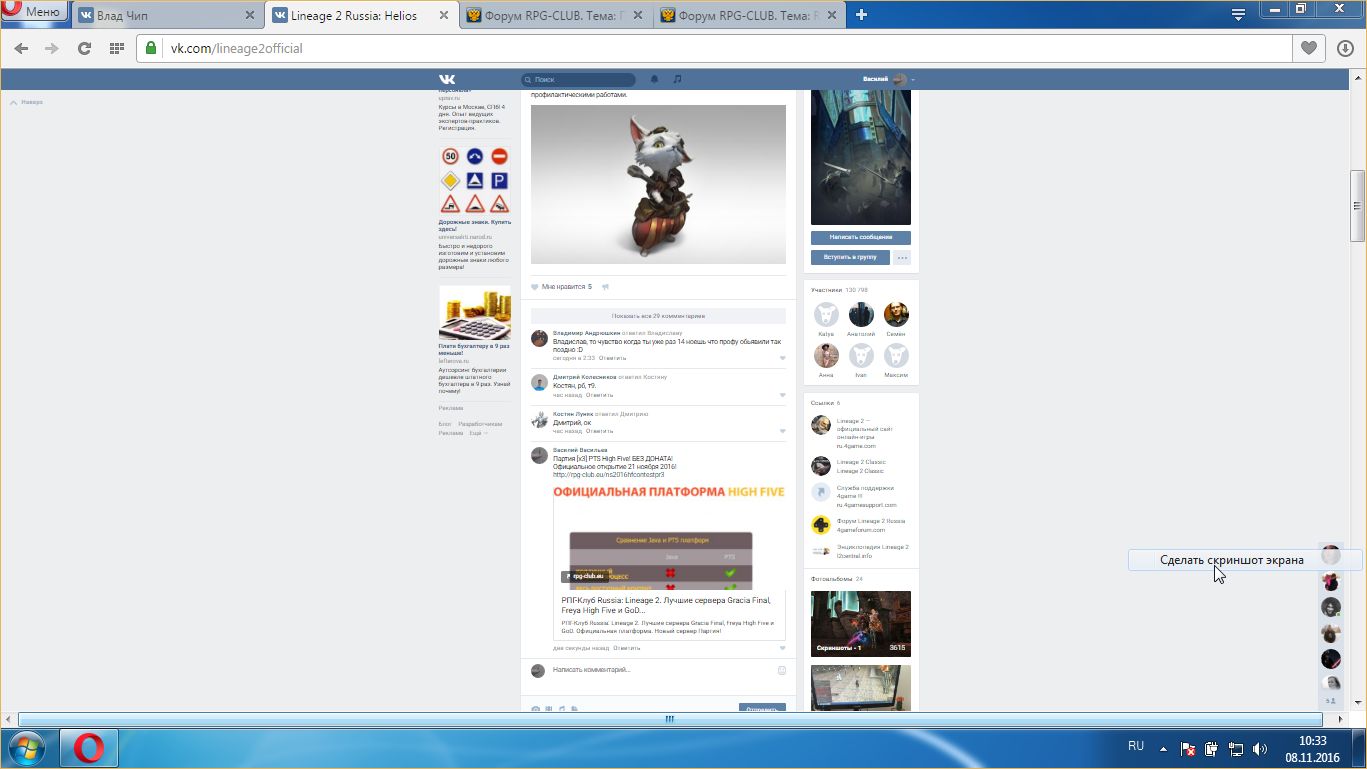Click Ответить under Костян Лунек's comment

pyautogui.click(x=600, y=431)
